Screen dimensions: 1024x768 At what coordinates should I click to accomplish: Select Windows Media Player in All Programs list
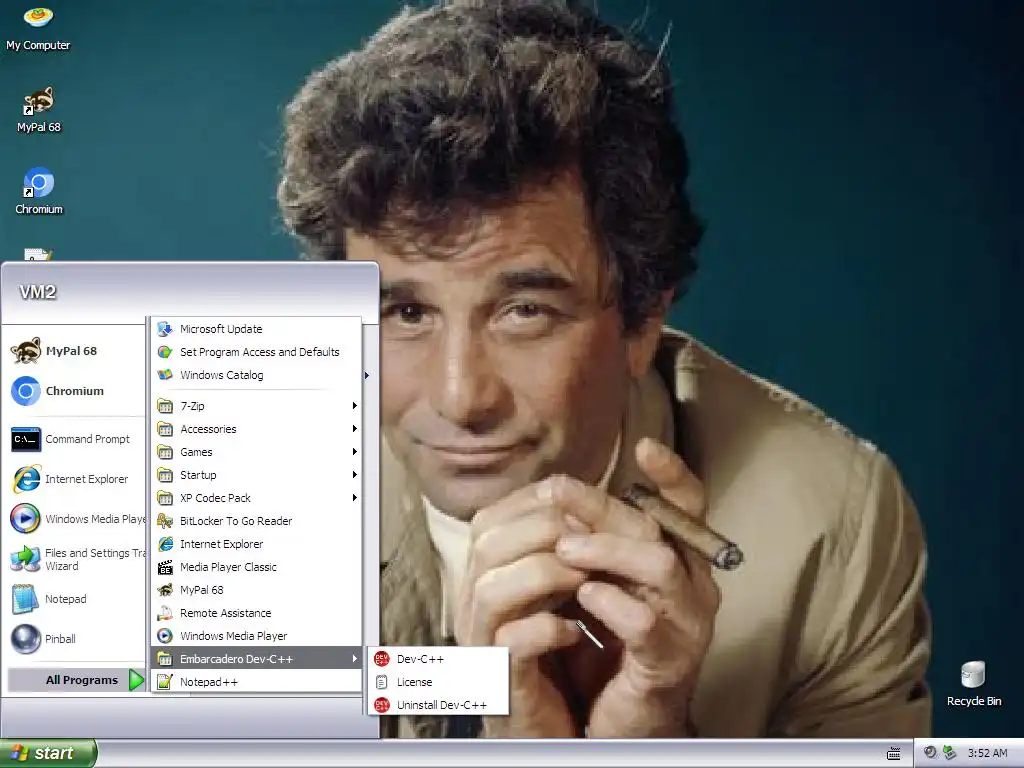coord(257,635)
